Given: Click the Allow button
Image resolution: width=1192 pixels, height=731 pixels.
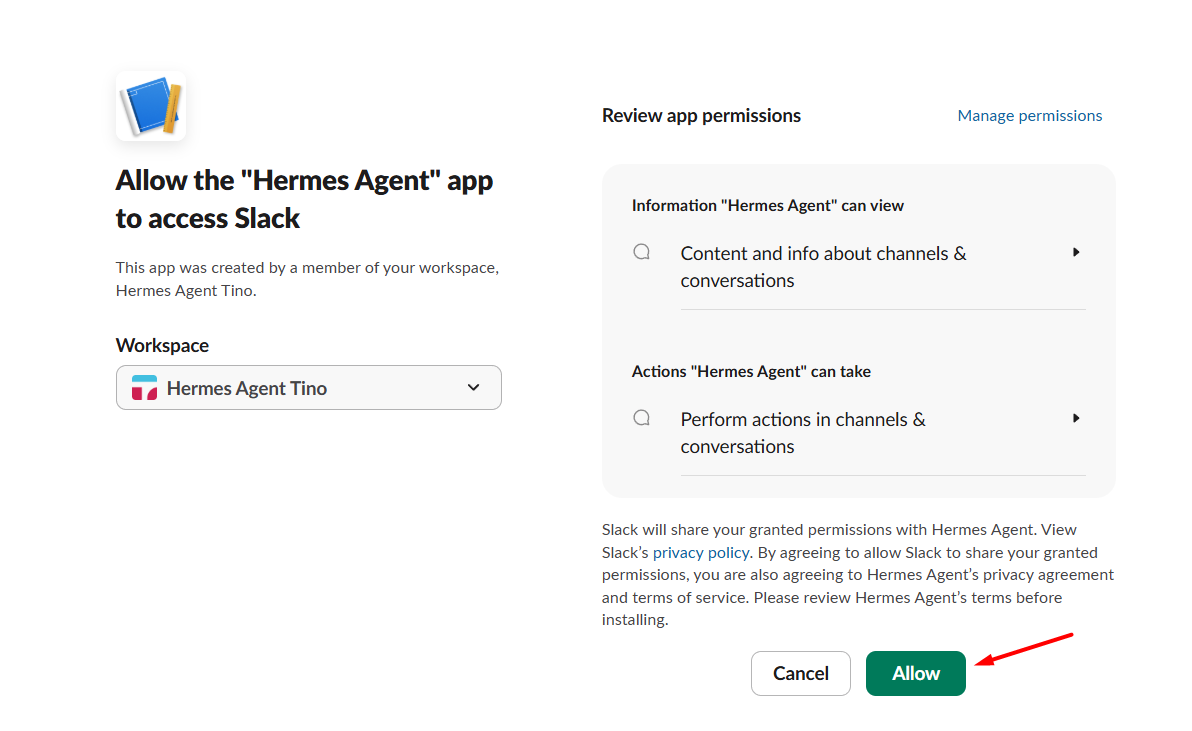Looking at the screenshot, I should 915,673.
